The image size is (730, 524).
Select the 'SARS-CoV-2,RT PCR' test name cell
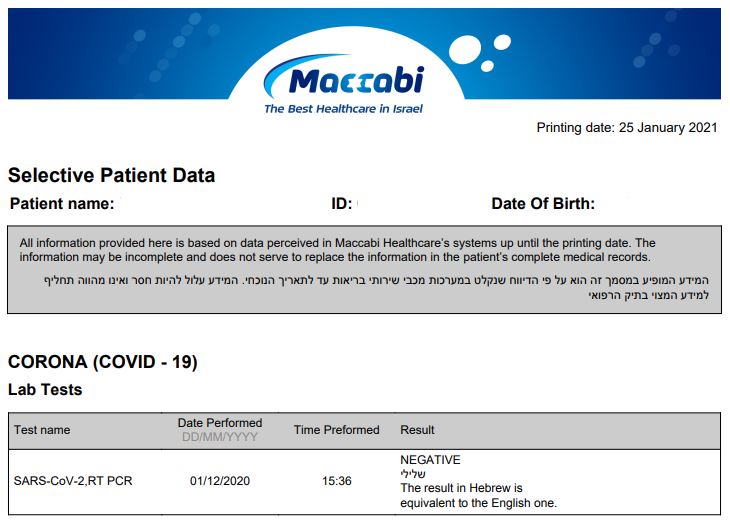pyautogui.click(x=73, y=481)
